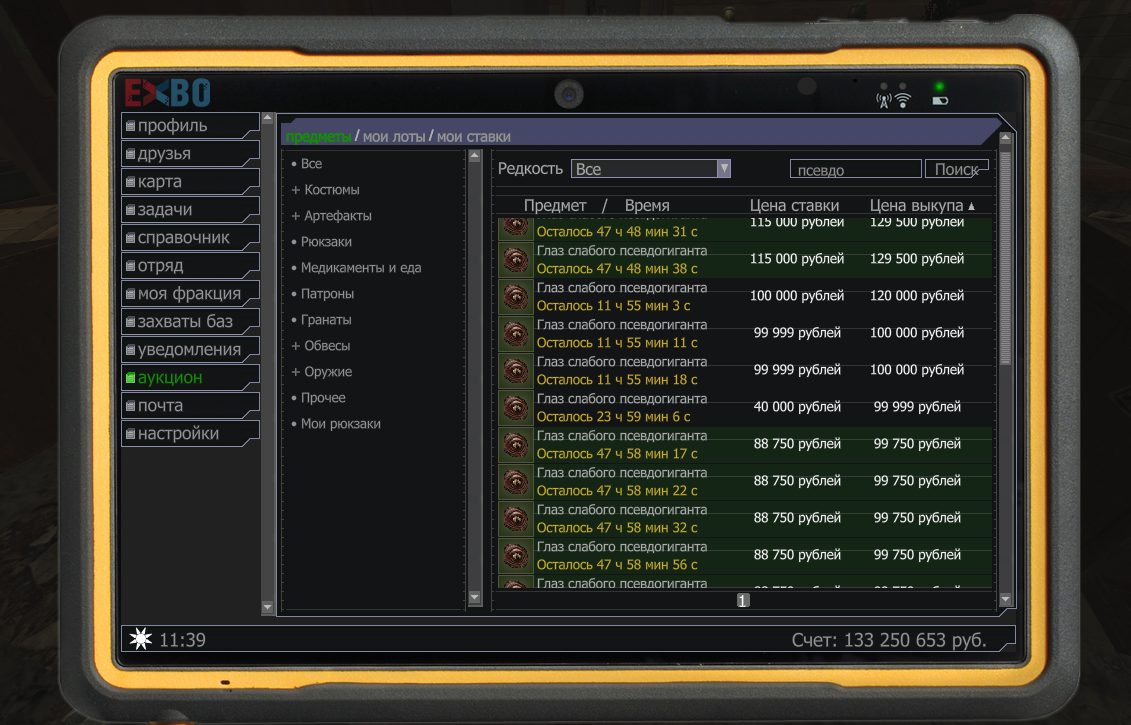Switch to the мои ставки tab
1131x725 pixels.
tap(473, 137)
